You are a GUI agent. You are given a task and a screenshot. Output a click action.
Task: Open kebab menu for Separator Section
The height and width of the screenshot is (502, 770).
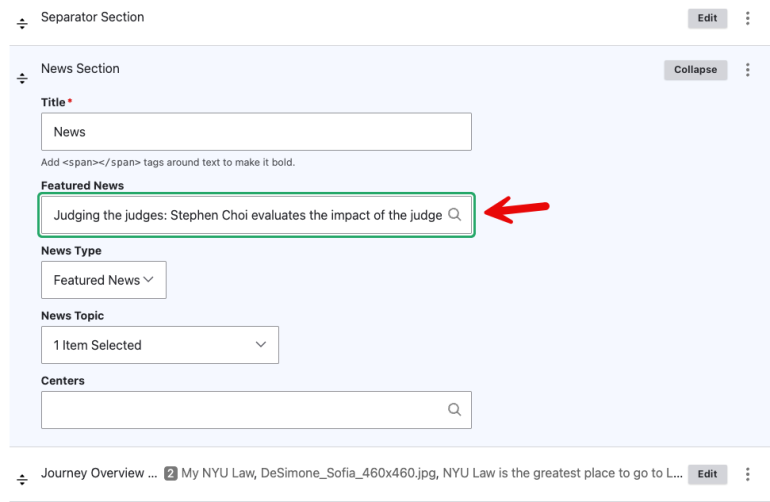coord(747,18)
